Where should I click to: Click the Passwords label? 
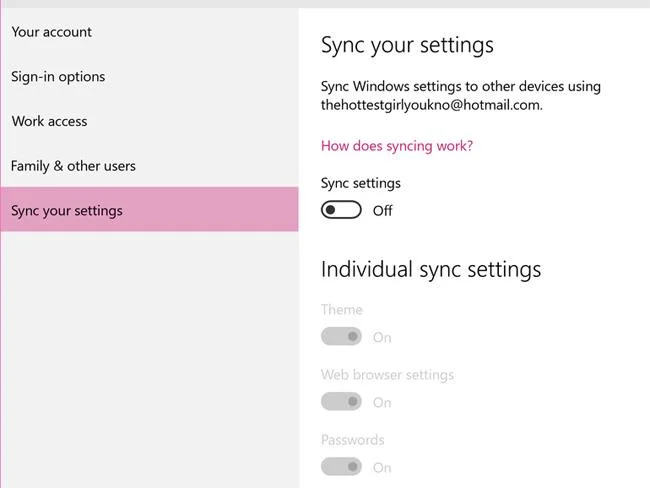tap(352, 440)
